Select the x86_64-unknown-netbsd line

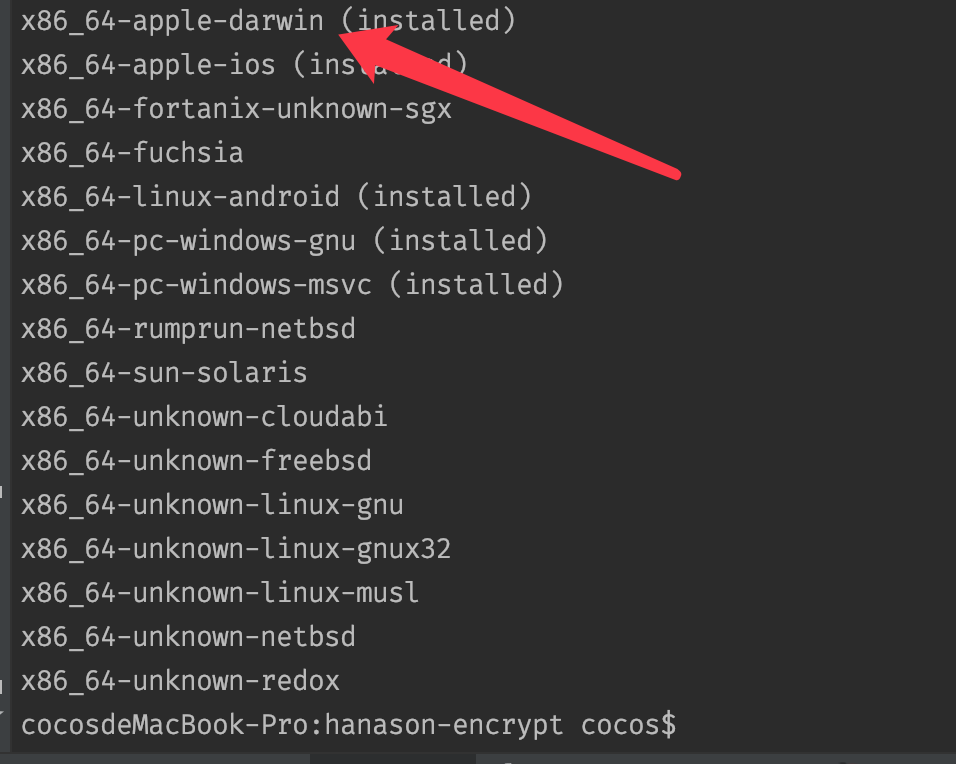pyautogui.click(x=188, y=637)
